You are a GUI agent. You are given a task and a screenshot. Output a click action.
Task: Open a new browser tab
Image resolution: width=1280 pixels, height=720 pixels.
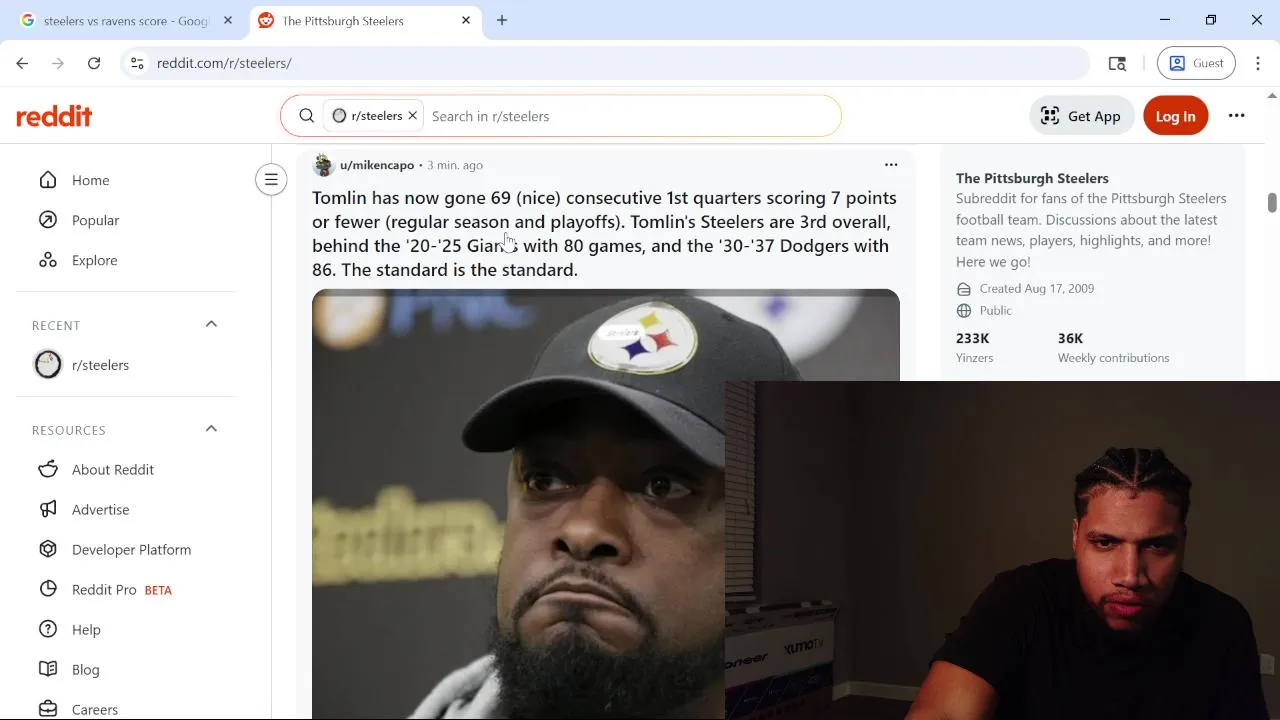click(x=502, y=20)
